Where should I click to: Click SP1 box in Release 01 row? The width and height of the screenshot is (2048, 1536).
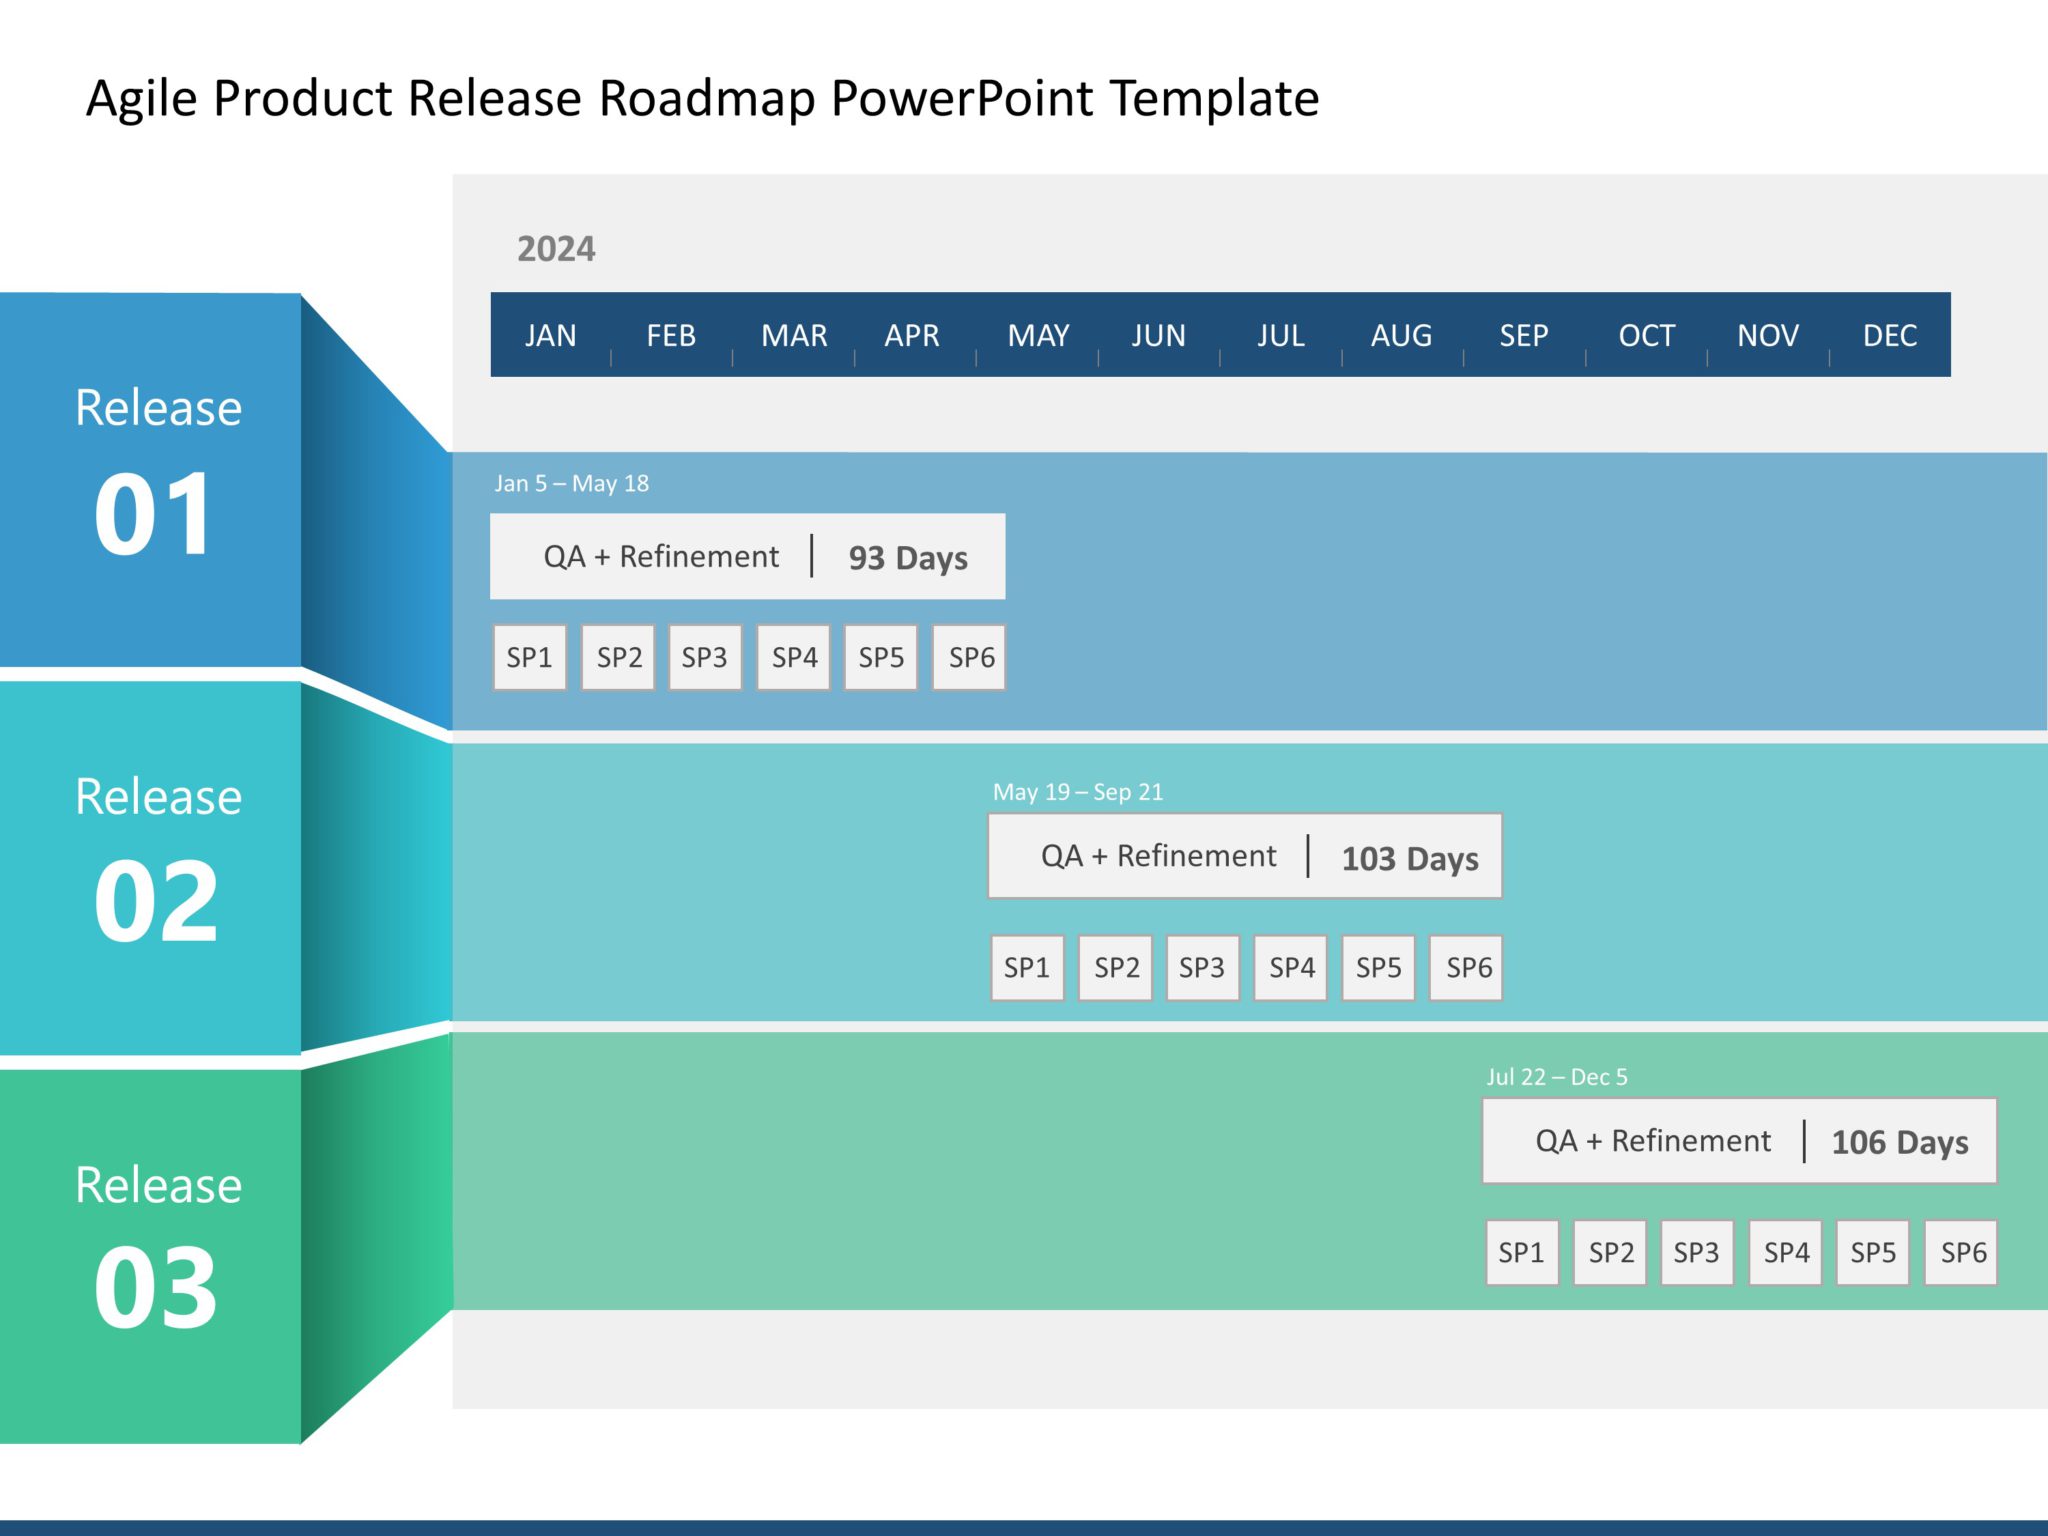tap(529, 658)
